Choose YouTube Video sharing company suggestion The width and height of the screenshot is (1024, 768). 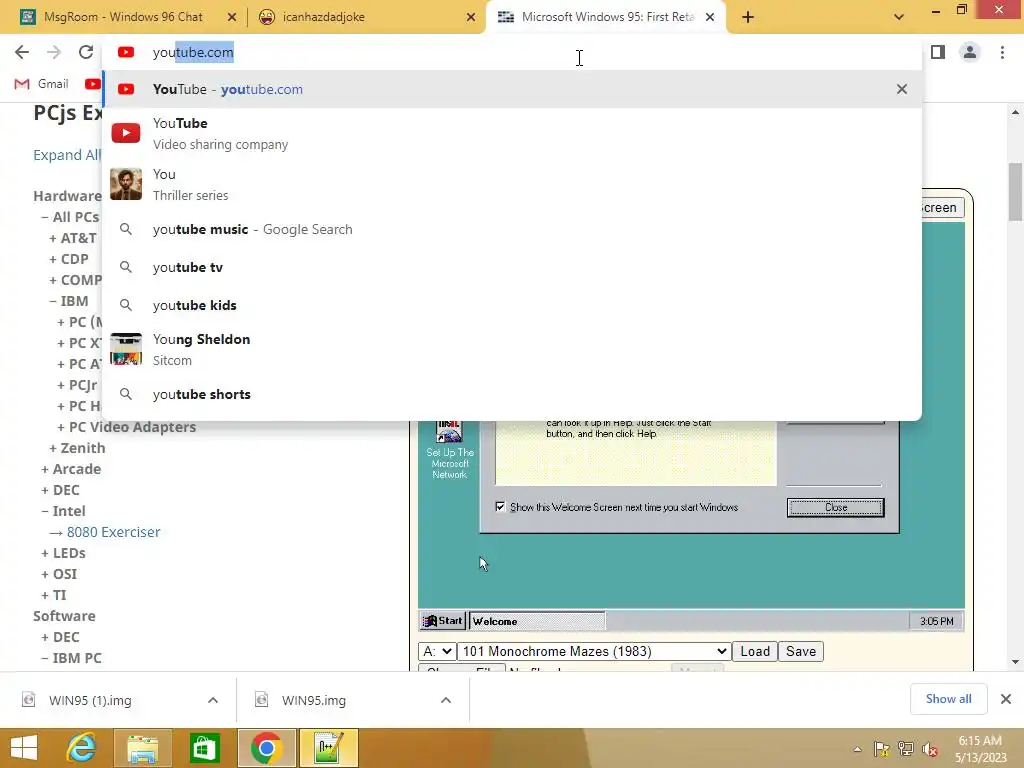point(512,133)
